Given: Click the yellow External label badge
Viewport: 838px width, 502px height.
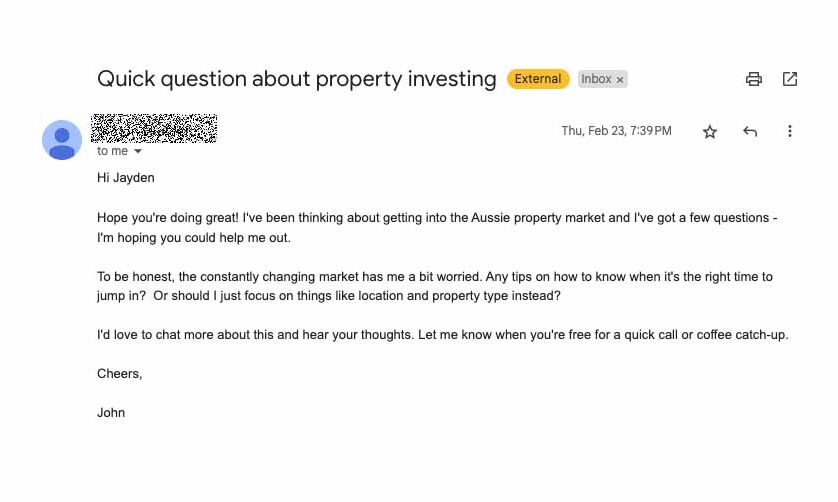Looking at the screenshot, I should (538, 79).
